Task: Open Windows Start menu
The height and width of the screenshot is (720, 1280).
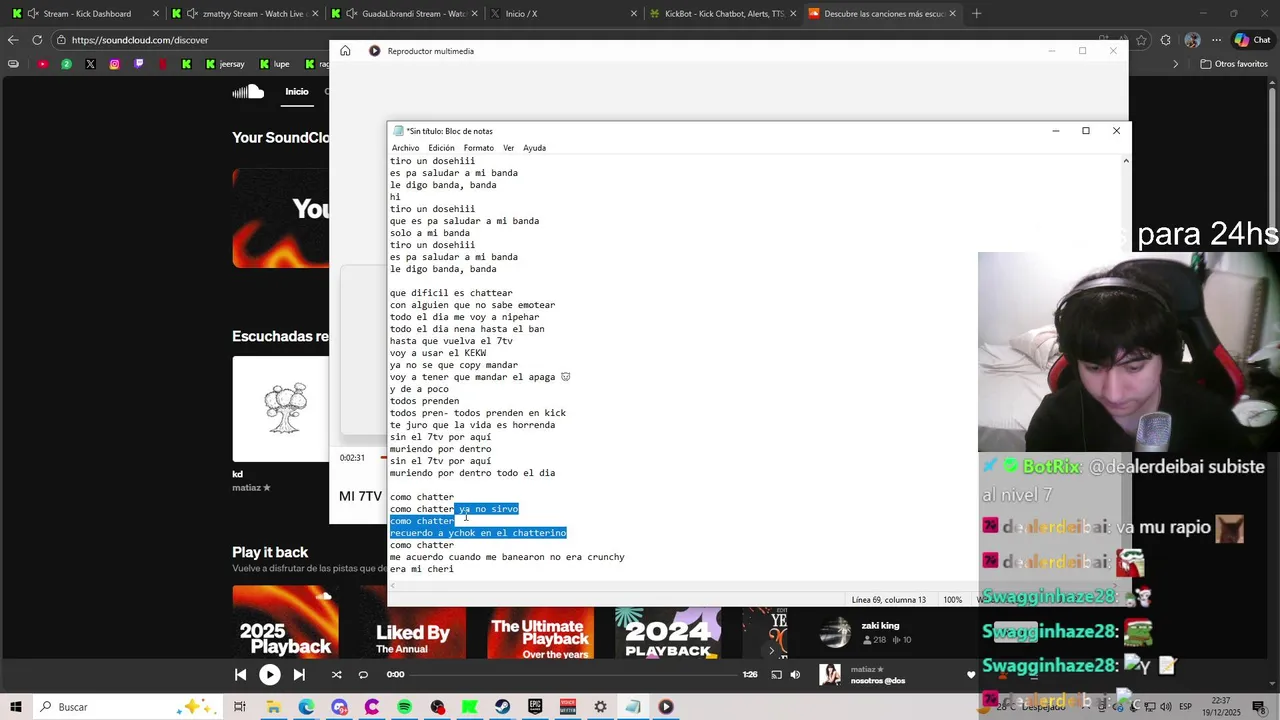Action: click(16, 707)
